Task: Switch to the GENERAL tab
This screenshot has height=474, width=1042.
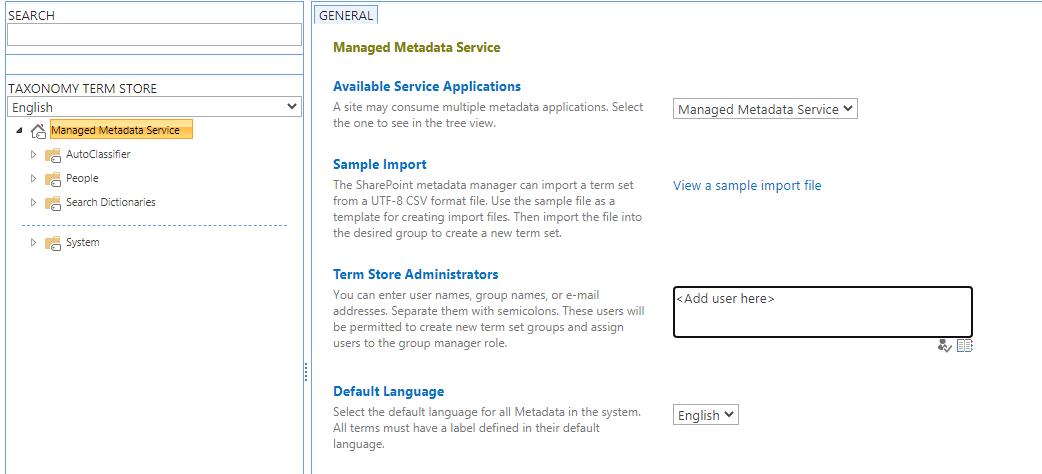Action: pyautogui.click(x=346, y=15)
